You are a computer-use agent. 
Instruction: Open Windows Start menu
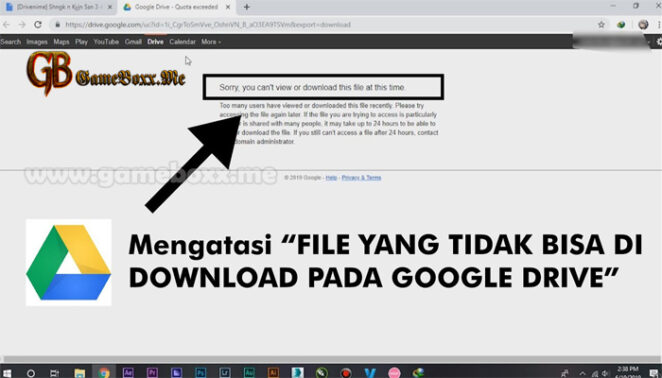(x=7, y=373)
